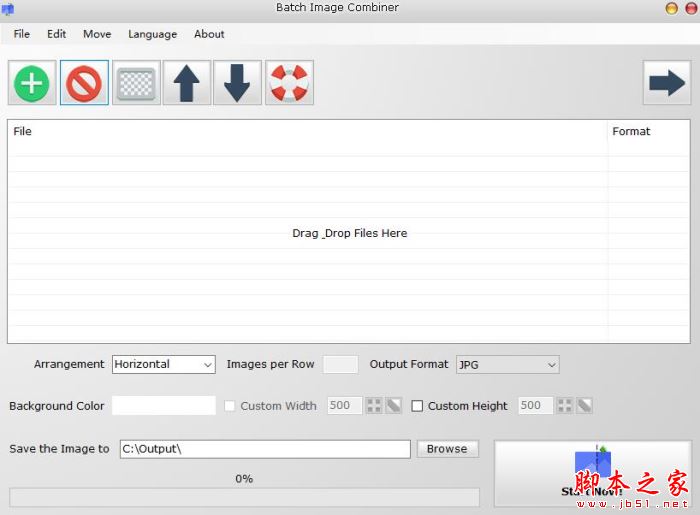Open the About menu
700x515 pixels.
[209, 34]
